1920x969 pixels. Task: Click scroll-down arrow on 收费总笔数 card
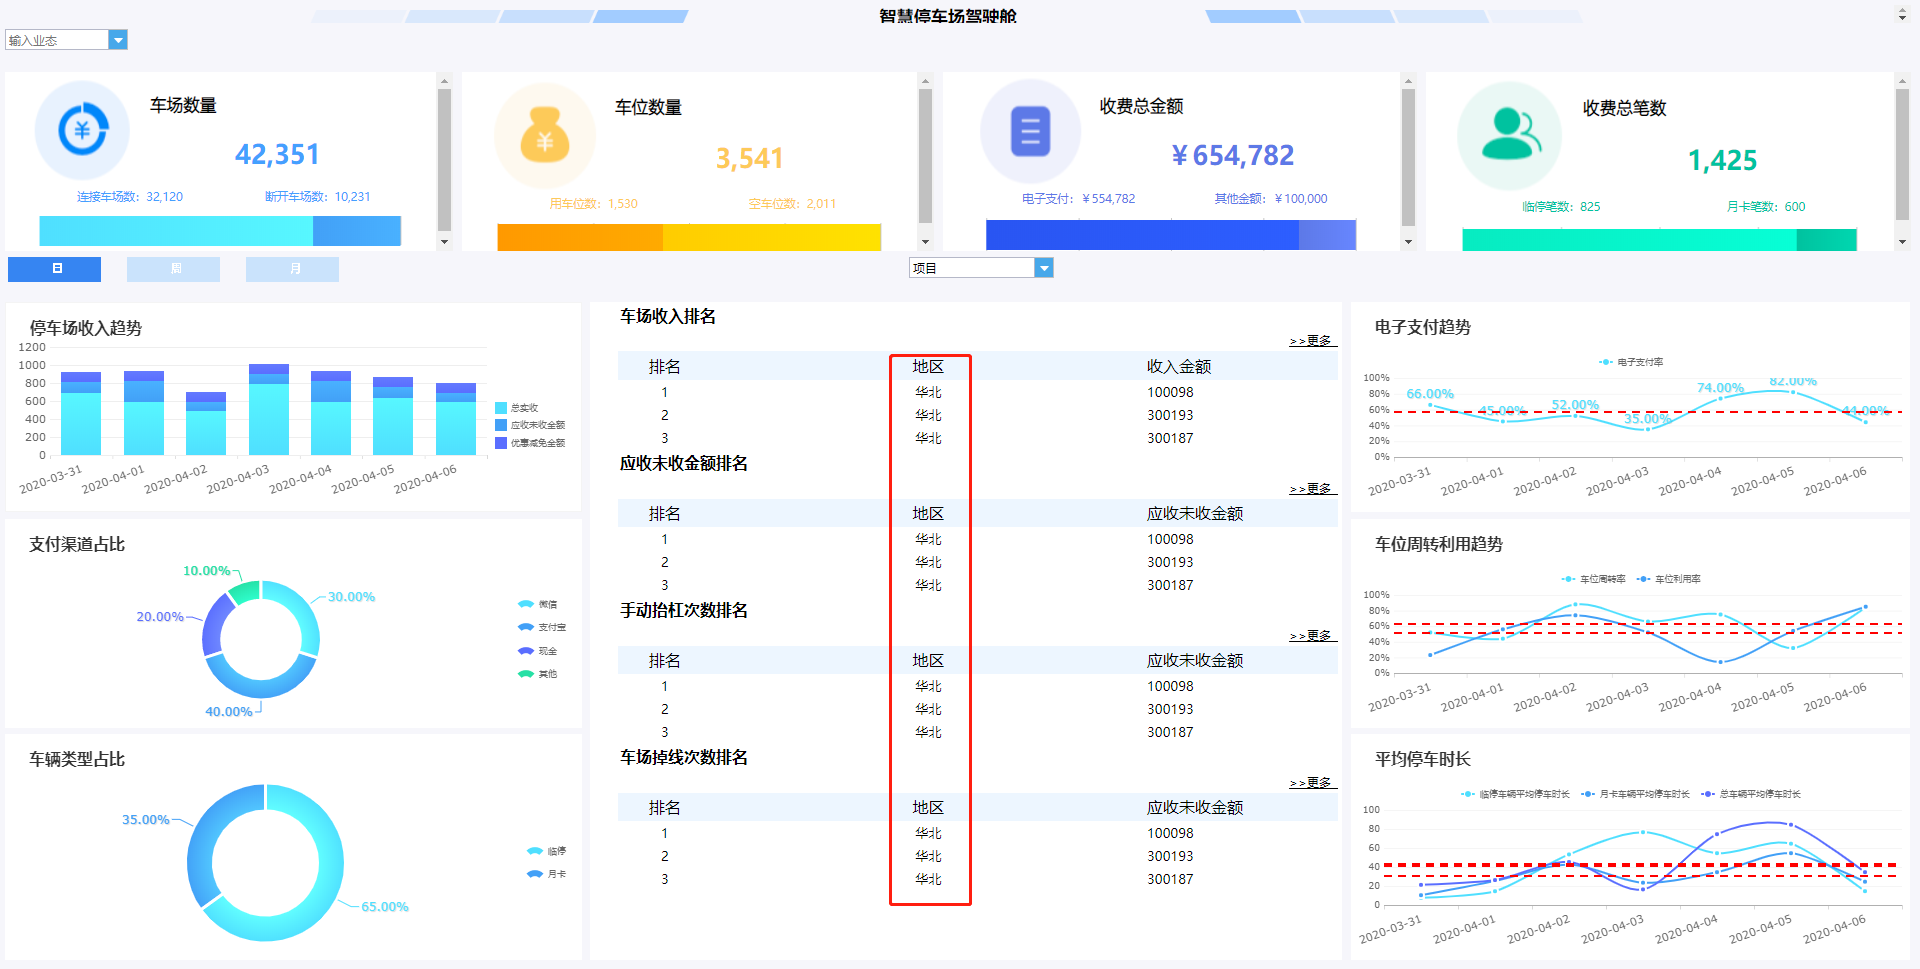[1902, 242]
